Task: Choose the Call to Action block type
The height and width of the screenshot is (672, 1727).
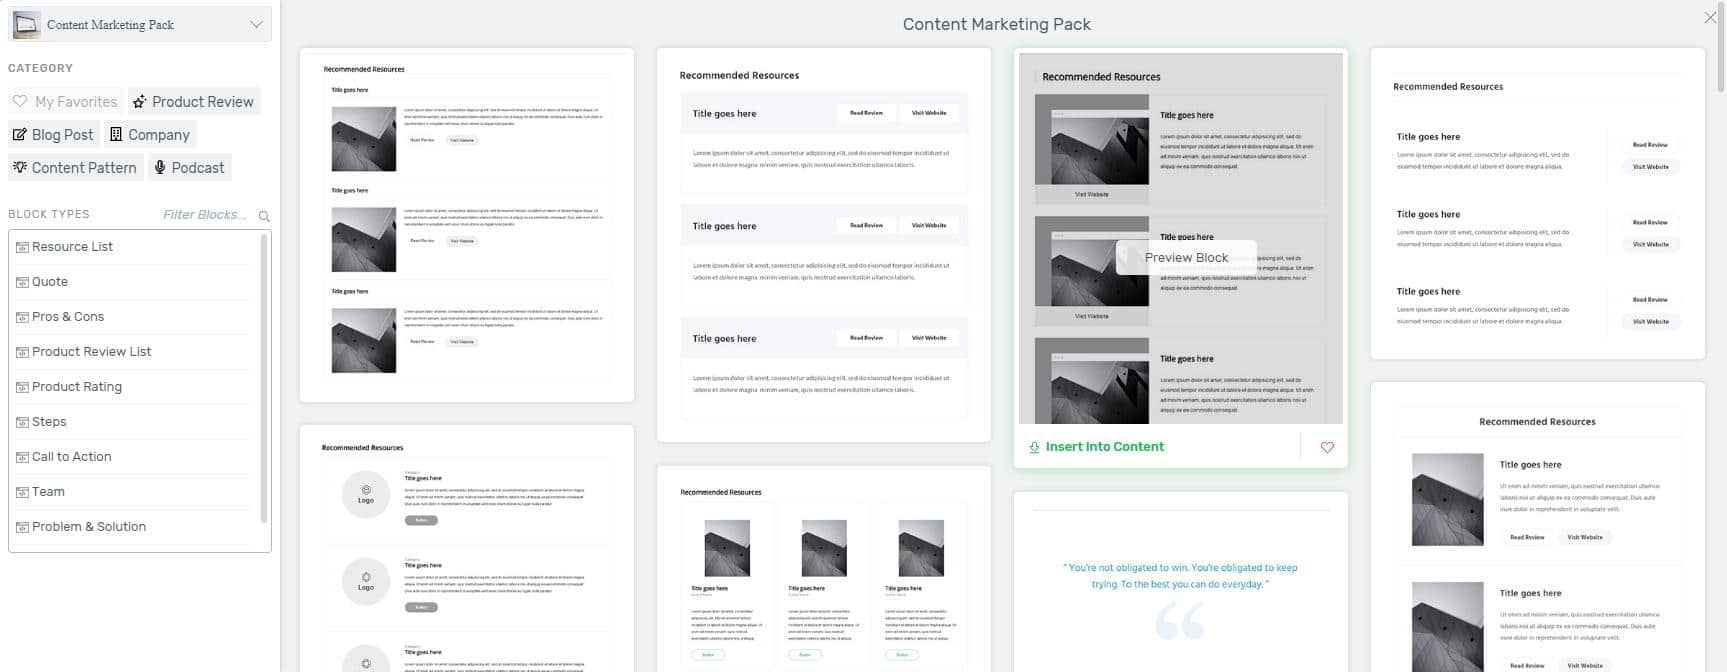Action: (133, 457)
